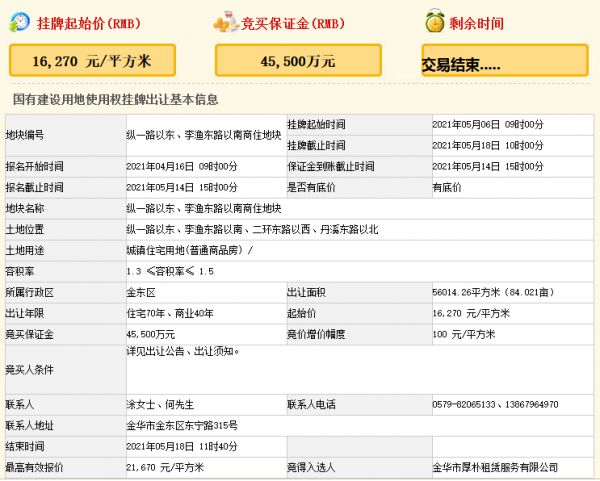600x481 pixels.
Task: Click the 联系人 label
Action: pos(20,404)
